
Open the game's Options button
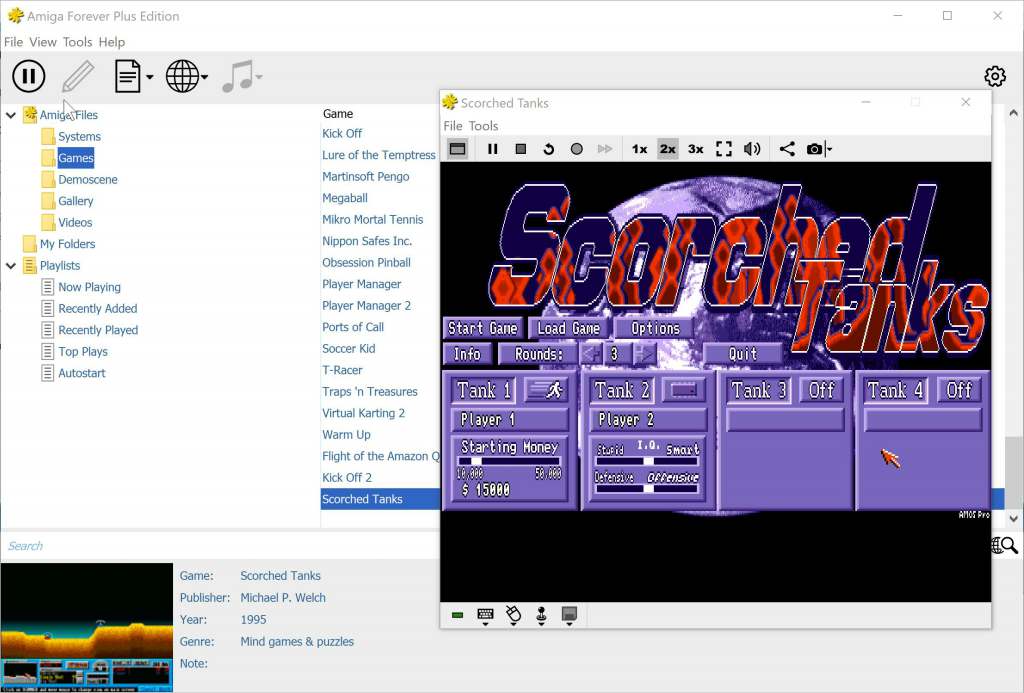[655, 328]
